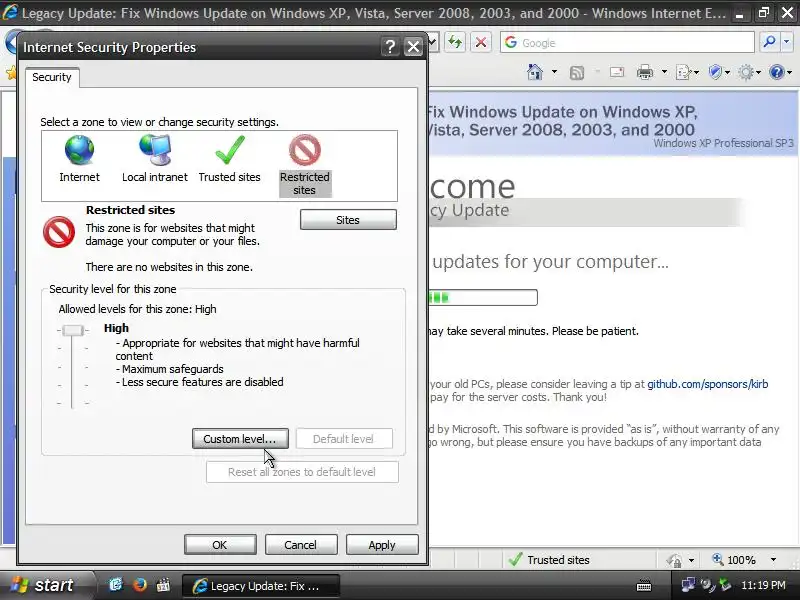800x600 pixels.
Task: Click Trusted sites in status bar
Action: [558, 560]
